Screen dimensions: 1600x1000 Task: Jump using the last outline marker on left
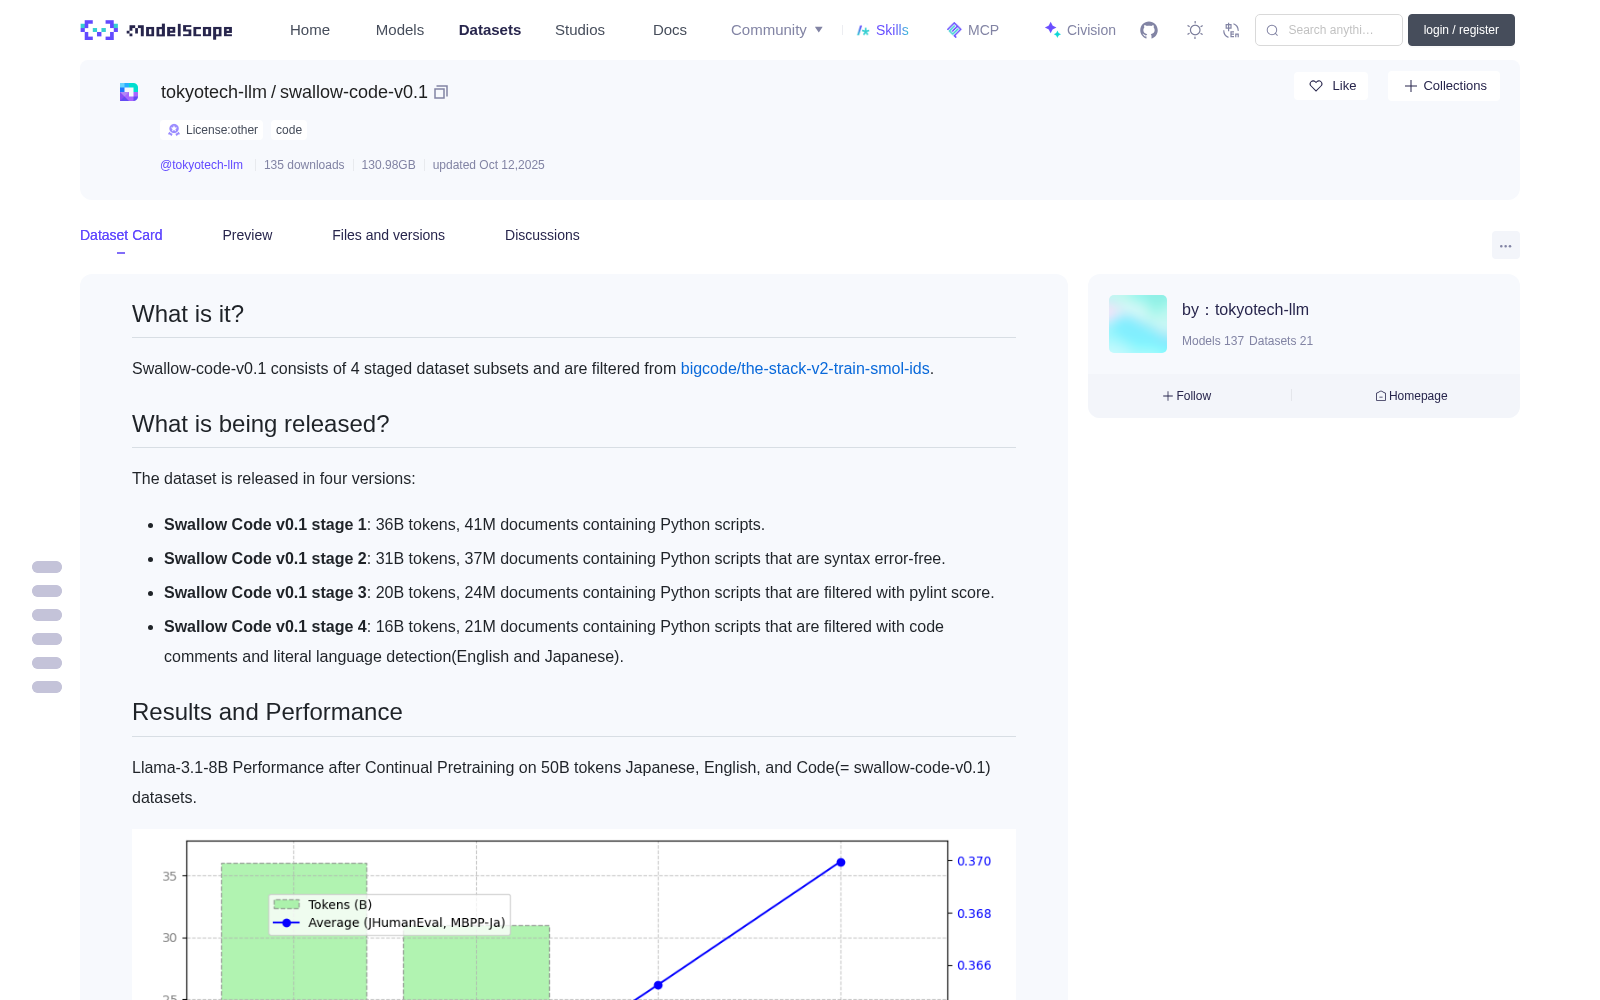[x=47, y=687]
